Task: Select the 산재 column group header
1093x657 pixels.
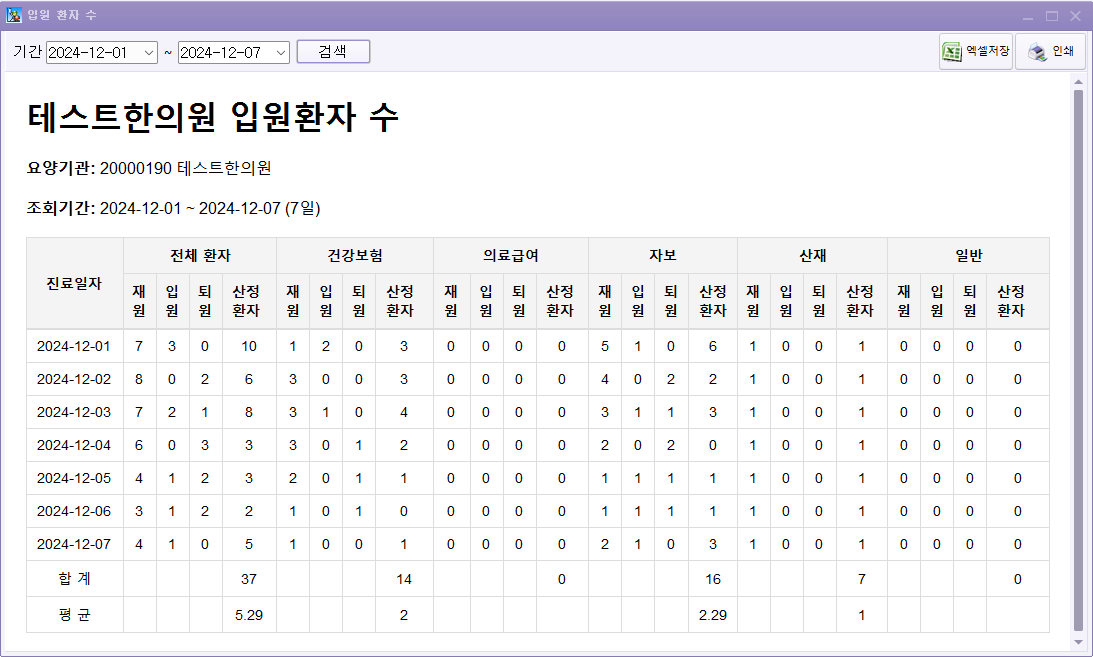Action: pos(812,256)
